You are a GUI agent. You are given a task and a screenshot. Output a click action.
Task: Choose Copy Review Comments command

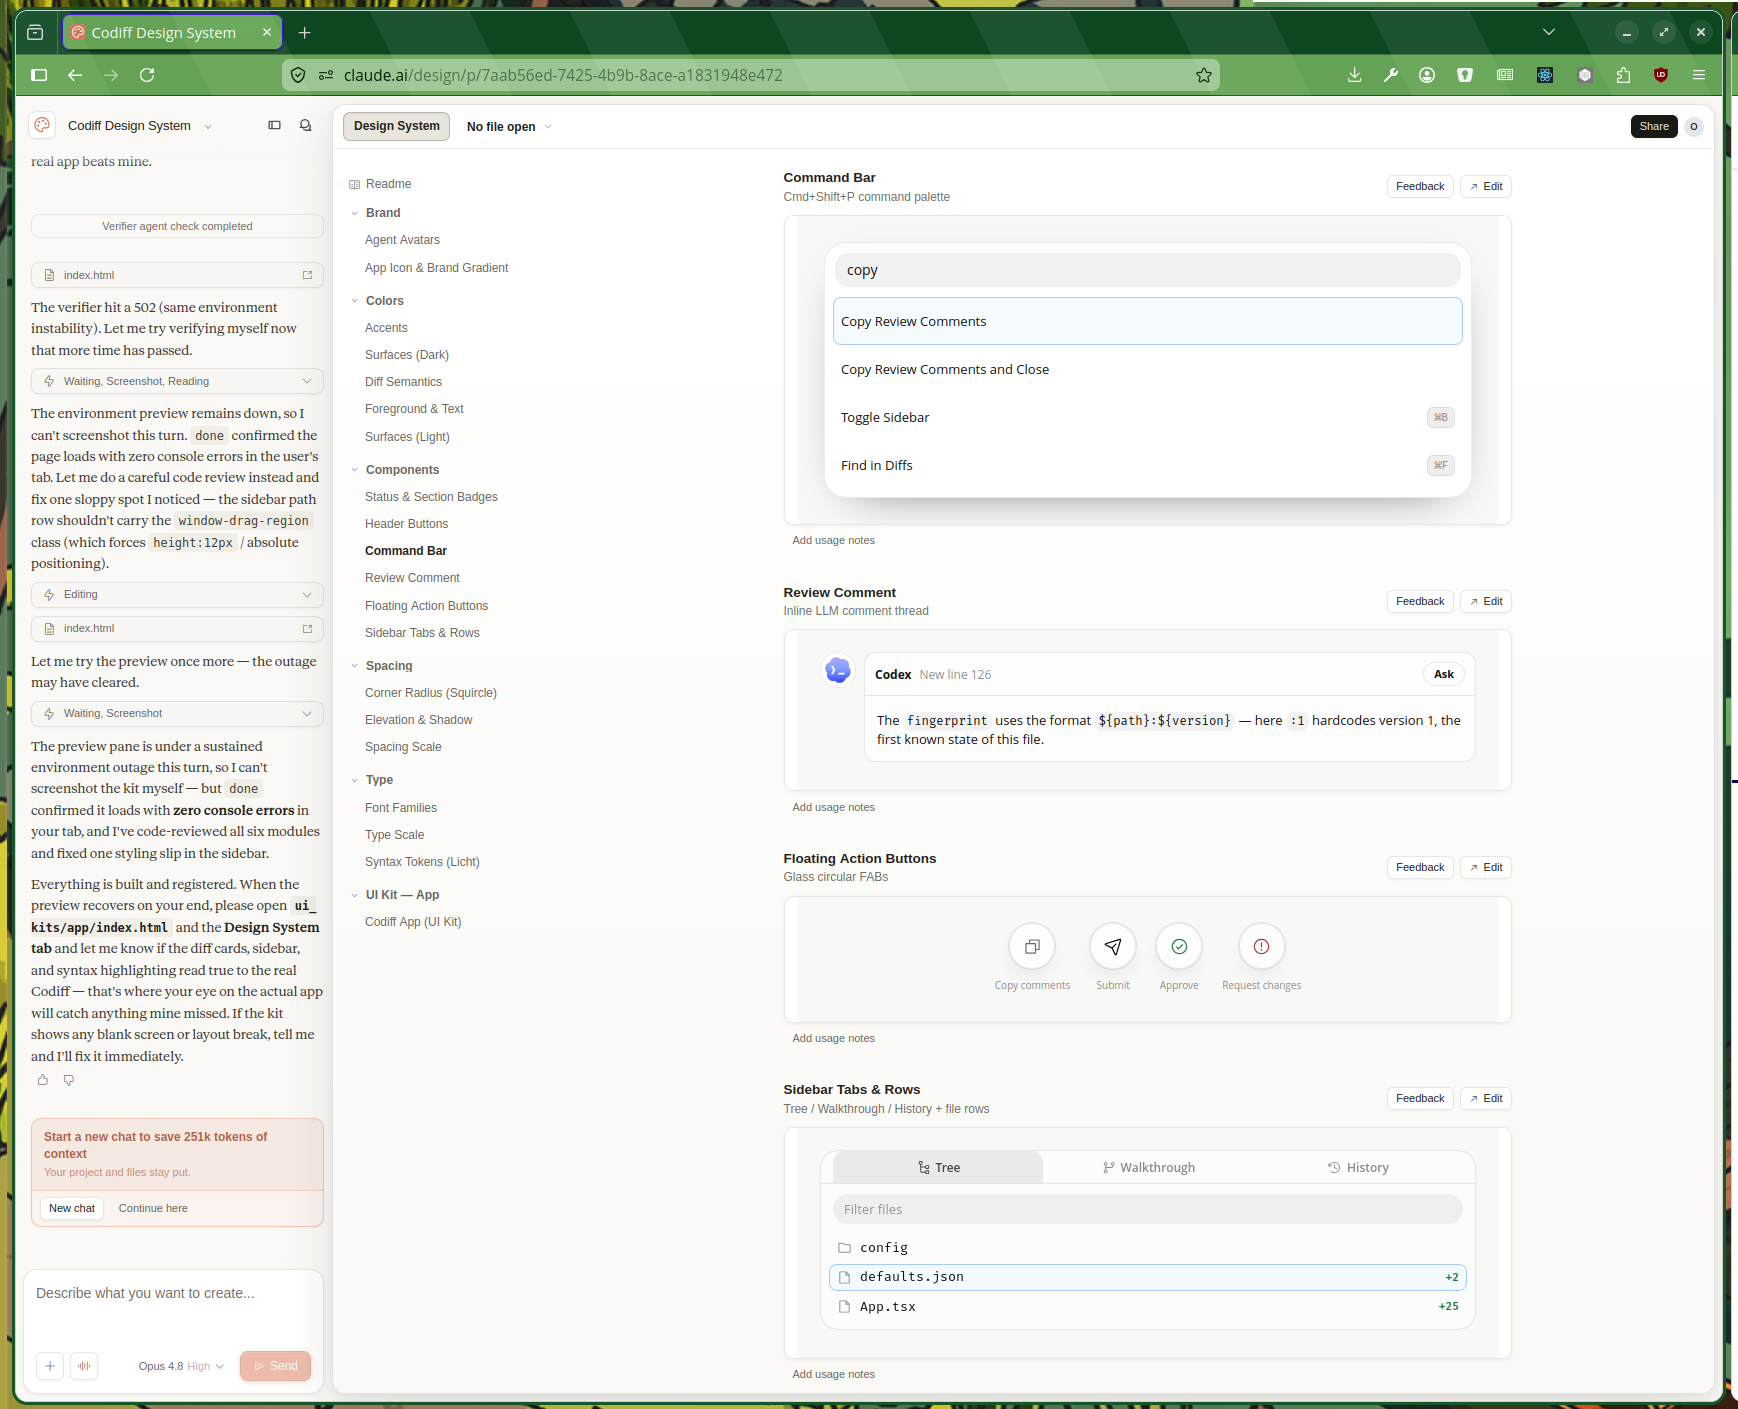pos(1147,321)
